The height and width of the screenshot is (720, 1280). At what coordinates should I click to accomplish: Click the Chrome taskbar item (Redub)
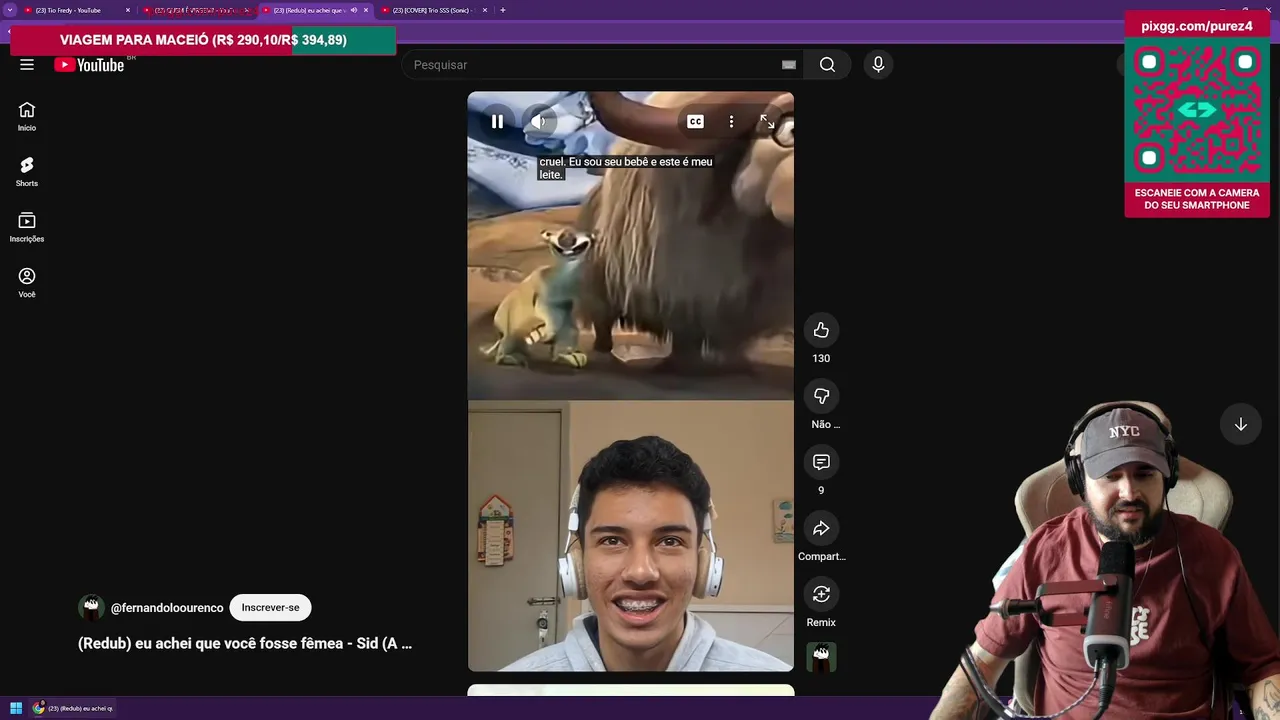[x=73, y=708]
